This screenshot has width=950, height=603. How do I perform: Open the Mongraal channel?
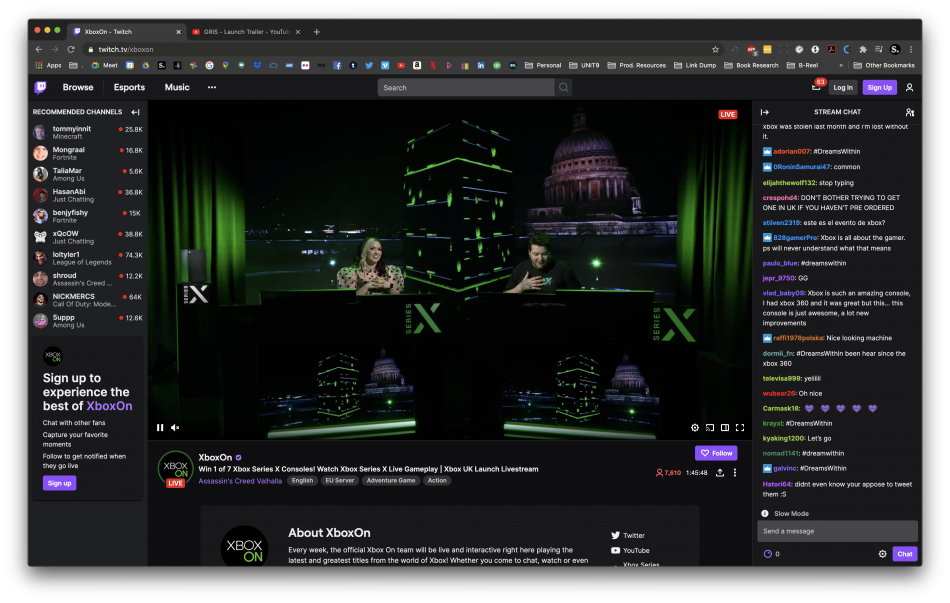pos(88,153)
